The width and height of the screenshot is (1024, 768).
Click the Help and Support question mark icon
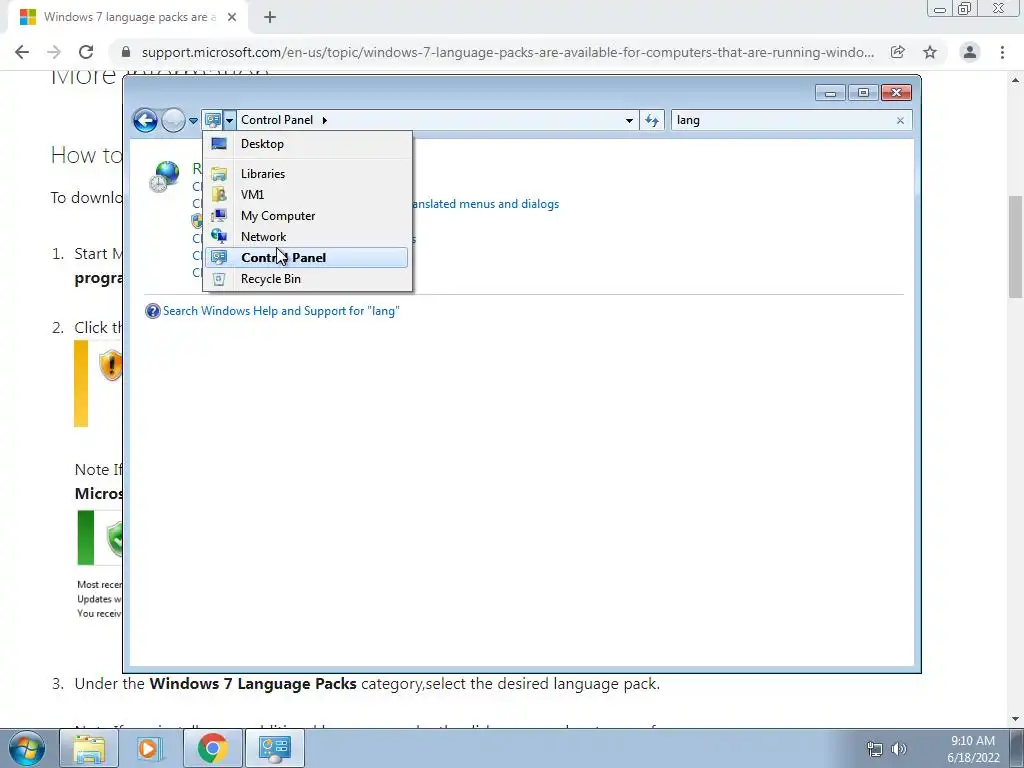tap(152, 312)
